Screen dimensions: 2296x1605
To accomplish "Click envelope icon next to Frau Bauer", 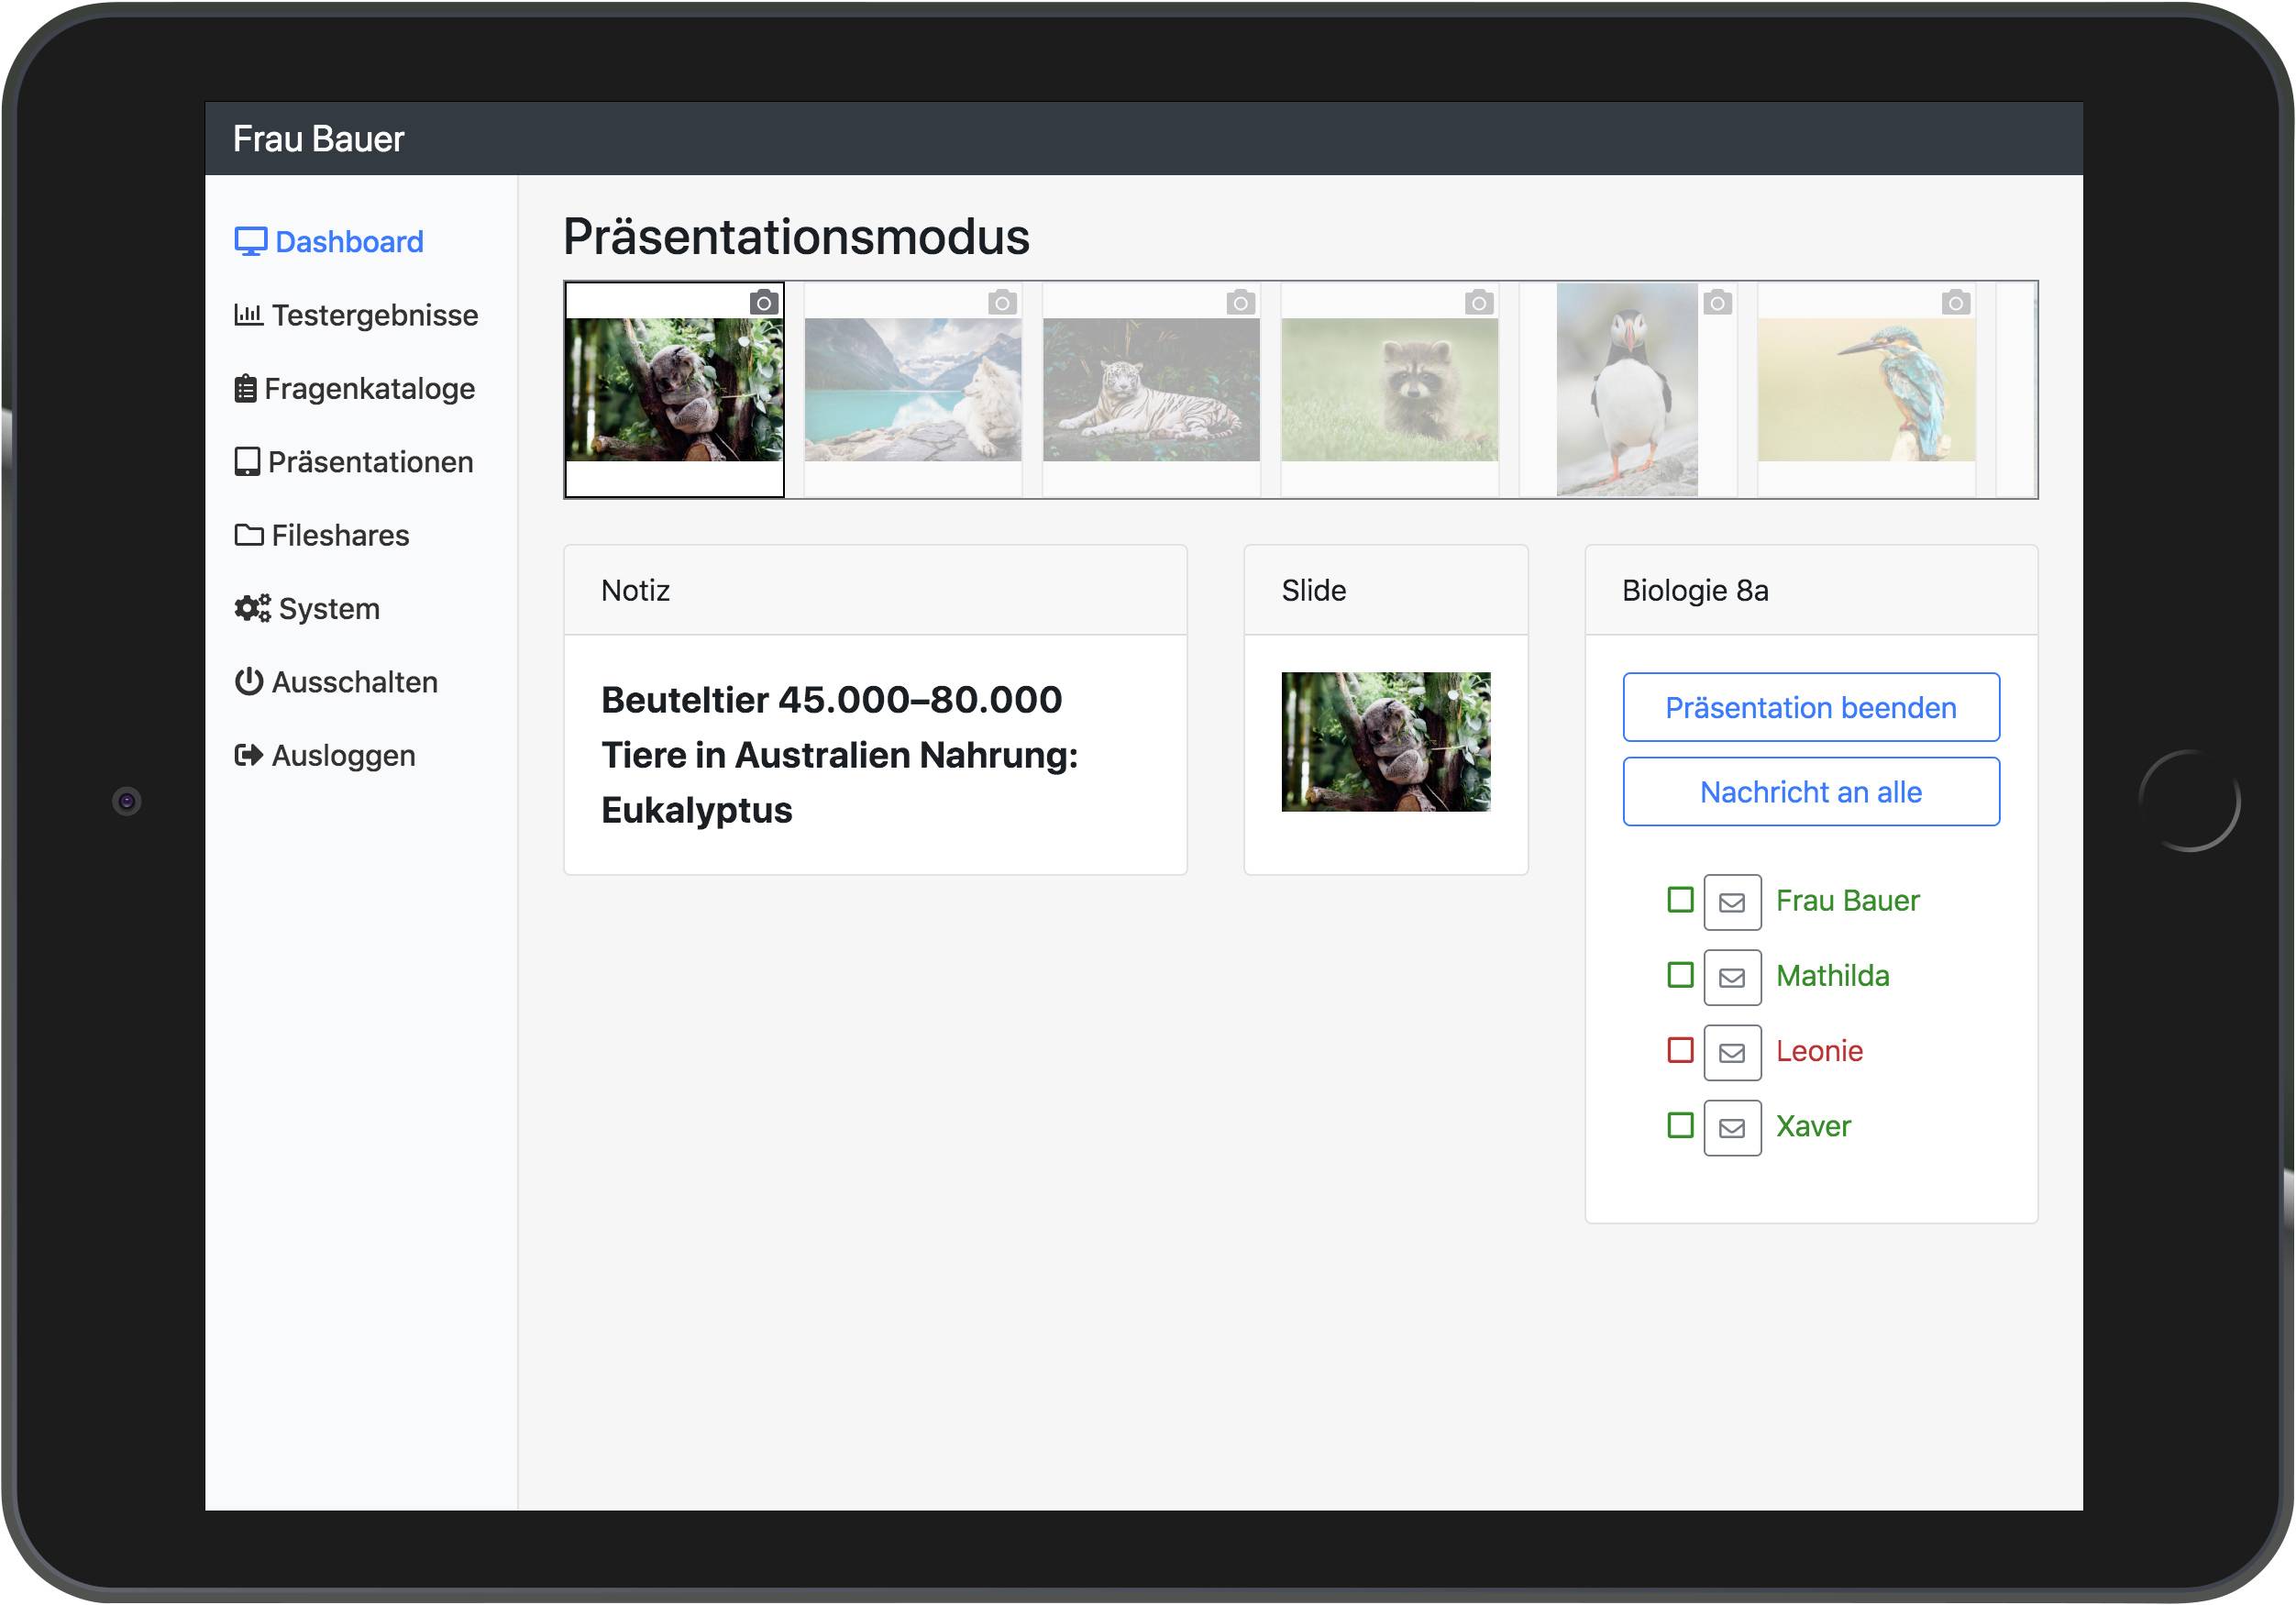I will (1731, 902).
